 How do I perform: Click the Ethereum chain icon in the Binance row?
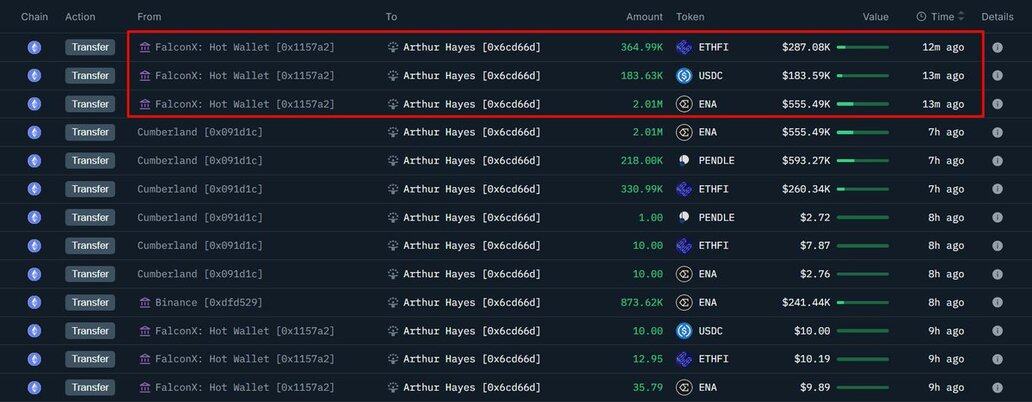[34, 303]
